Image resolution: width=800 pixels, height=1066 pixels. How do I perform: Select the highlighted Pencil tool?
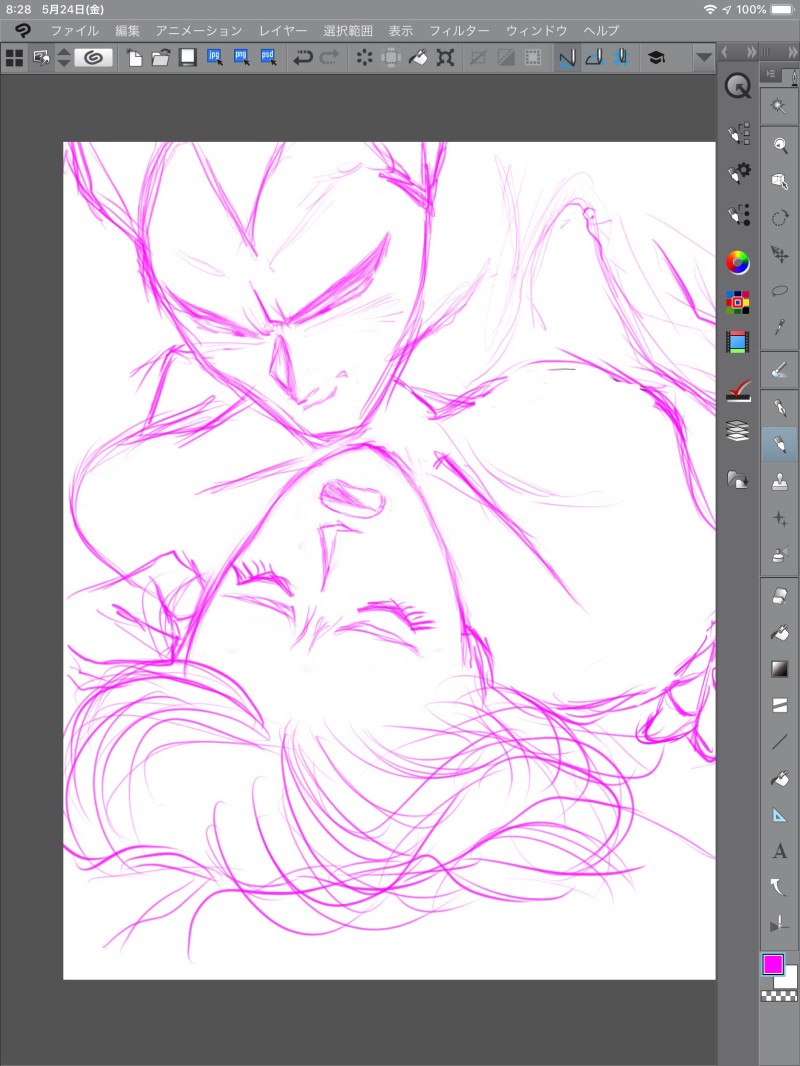pyautogui.click(x=780, y=445)
